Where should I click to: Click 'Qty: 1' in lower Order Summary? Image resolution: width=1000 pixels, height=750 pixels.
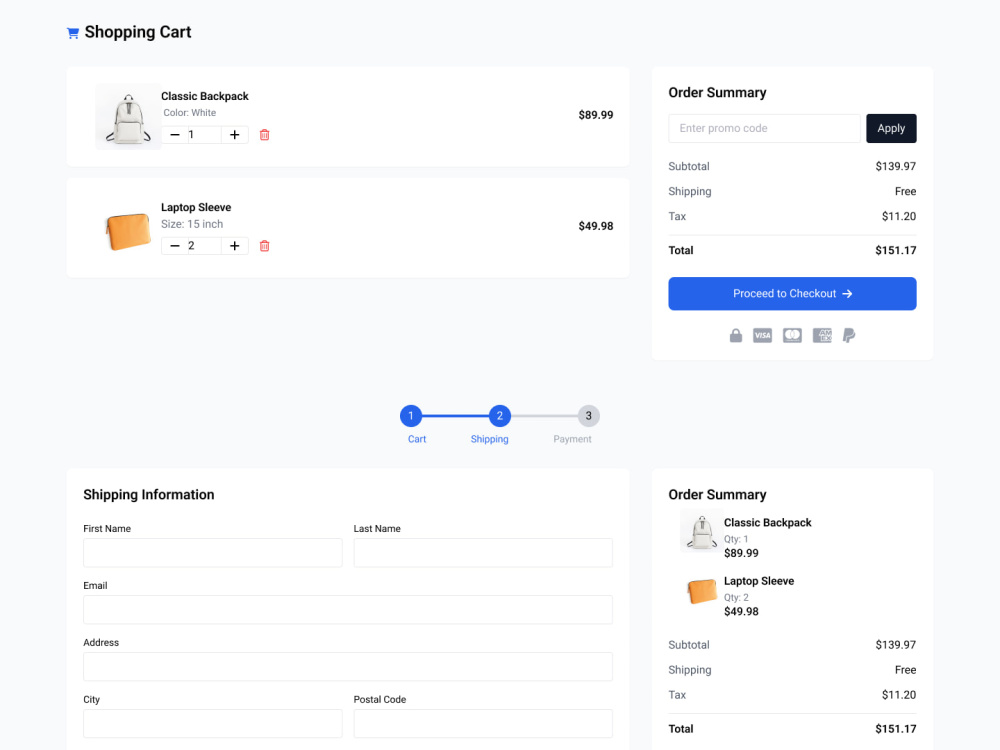click(736, 539)
